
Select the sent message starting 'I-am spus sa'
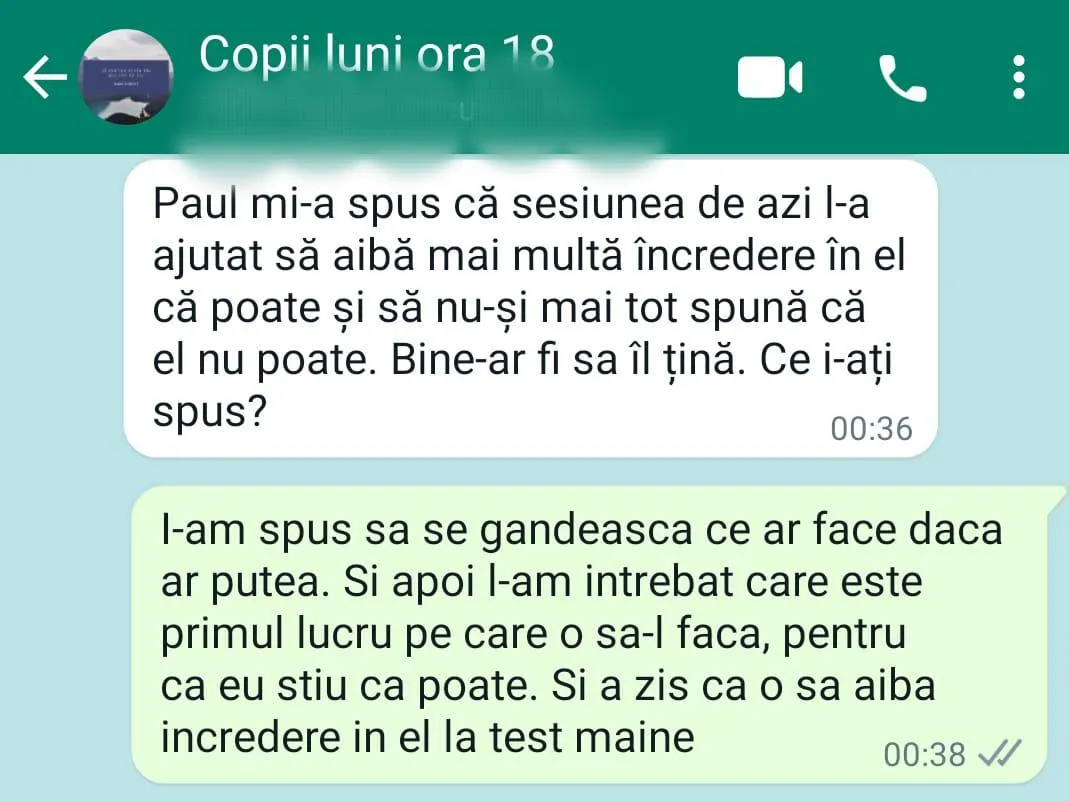[590, 635]
